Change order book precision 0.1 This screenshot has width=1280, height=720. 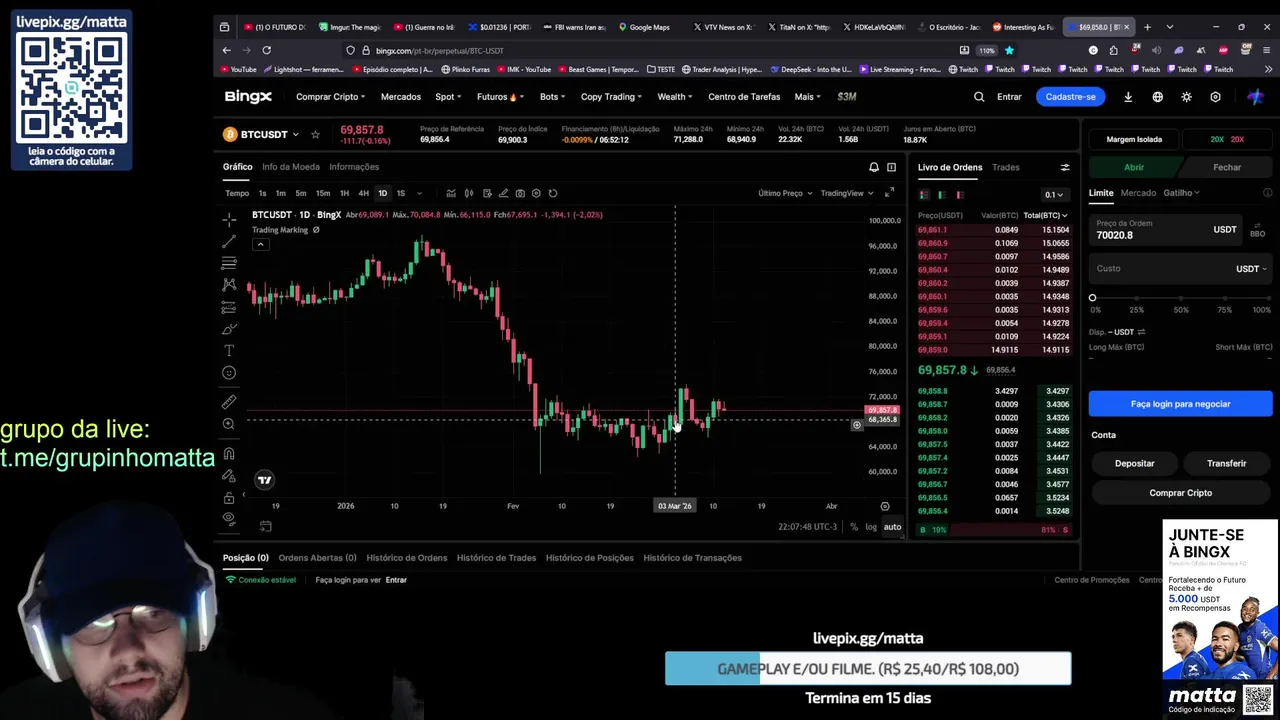[x=1053, y=195]
